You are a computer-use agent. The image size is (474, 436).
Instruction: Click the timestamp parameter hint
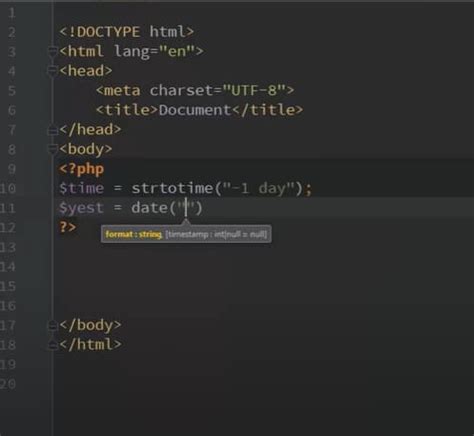216,234
